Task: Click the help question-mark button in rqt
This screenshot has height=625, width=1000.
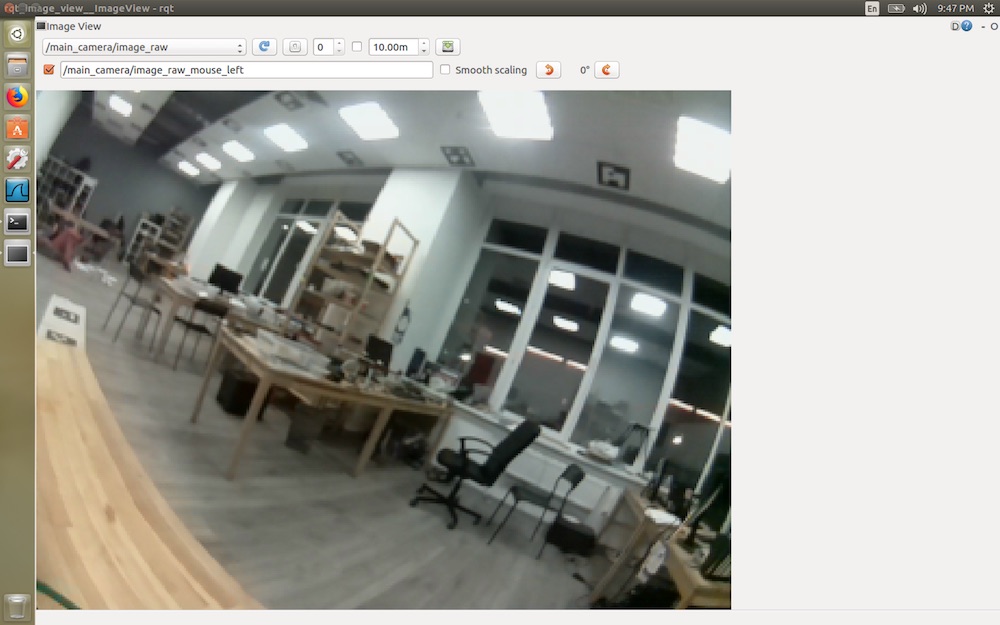Action: tap(966, 25)
